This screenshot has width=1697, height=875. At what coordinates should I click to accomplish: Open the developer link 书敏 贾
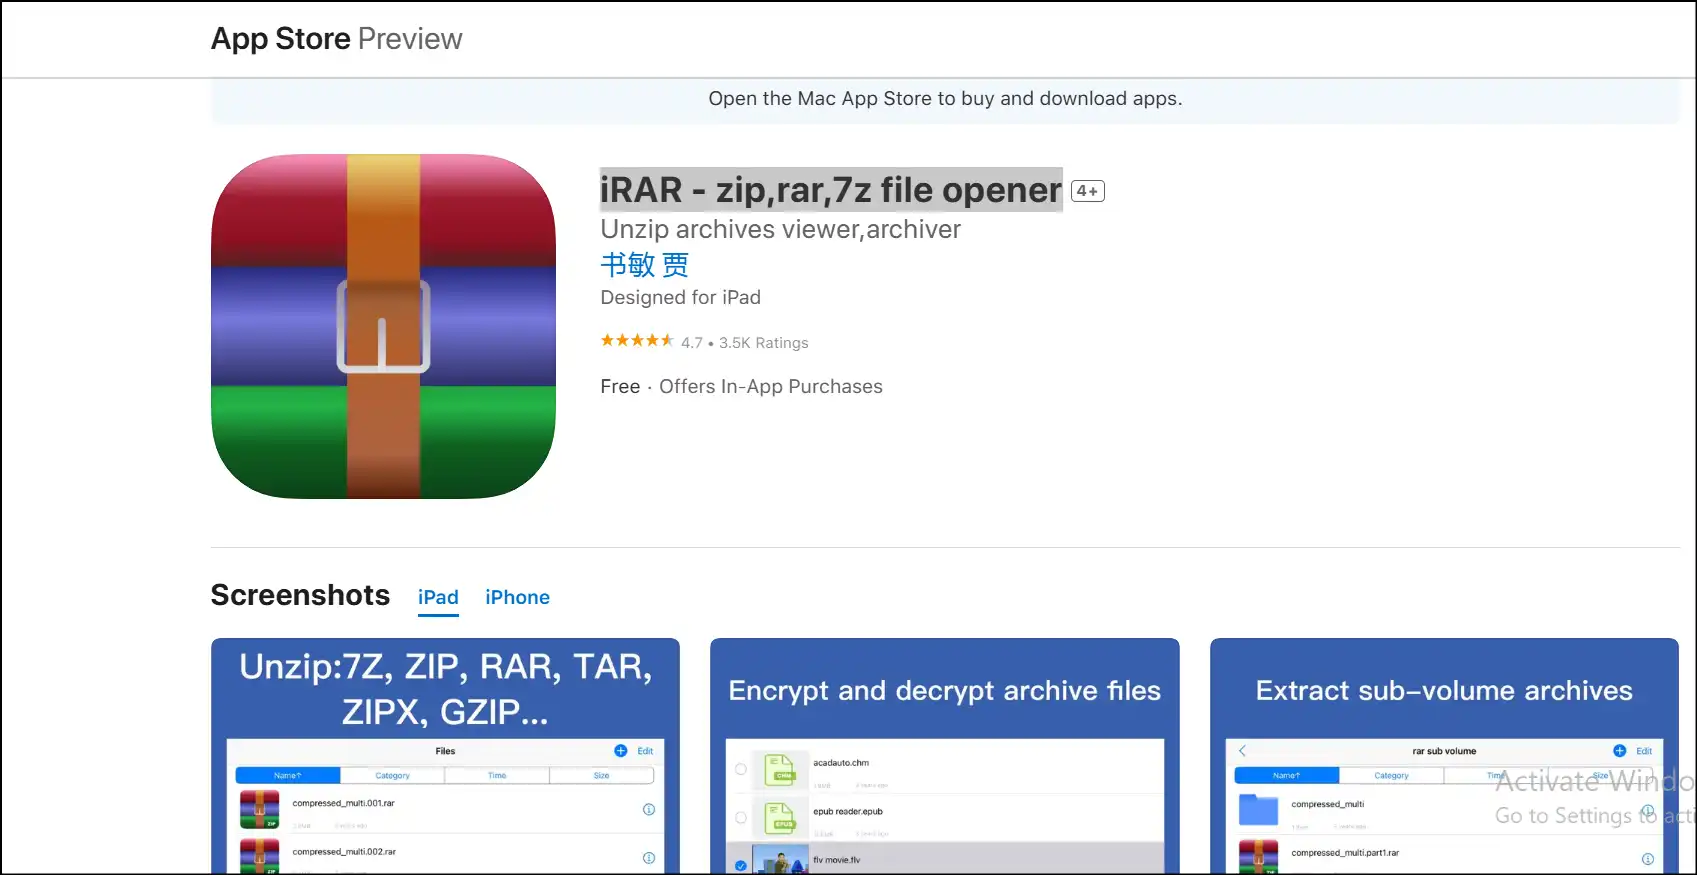[x=644, y=265]
